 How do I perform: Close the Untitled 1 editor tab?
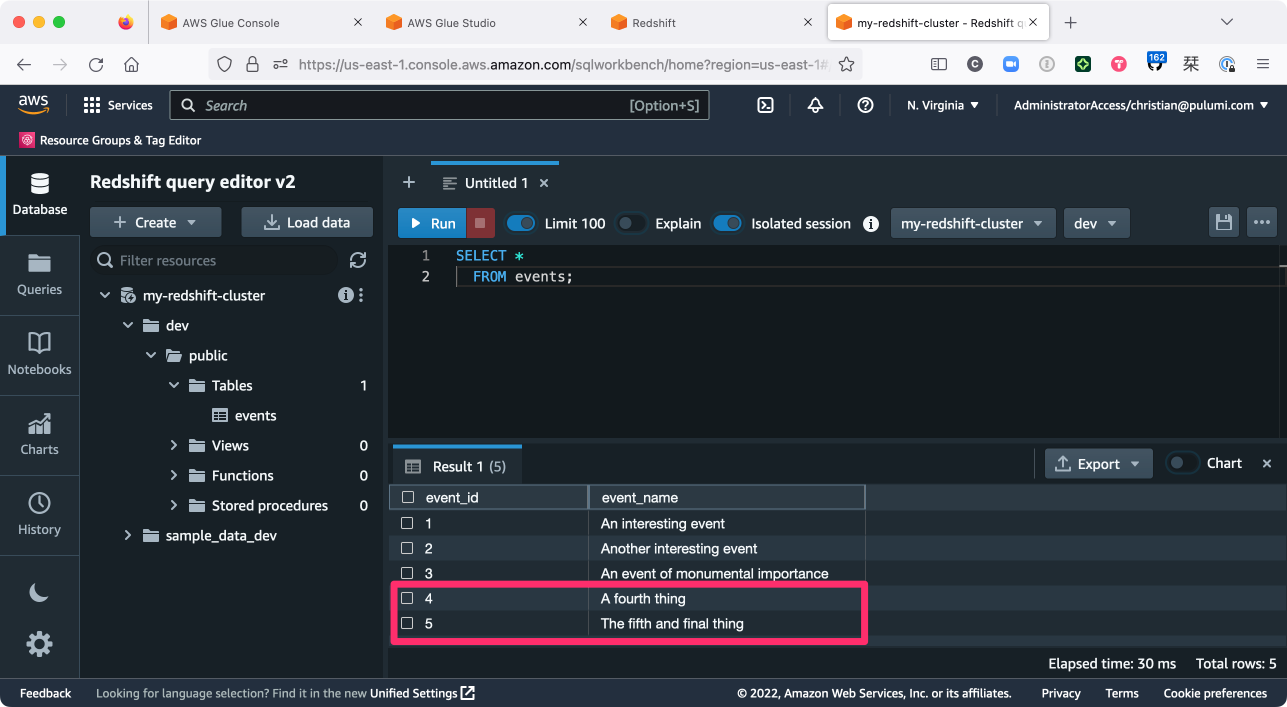point(544,183)
